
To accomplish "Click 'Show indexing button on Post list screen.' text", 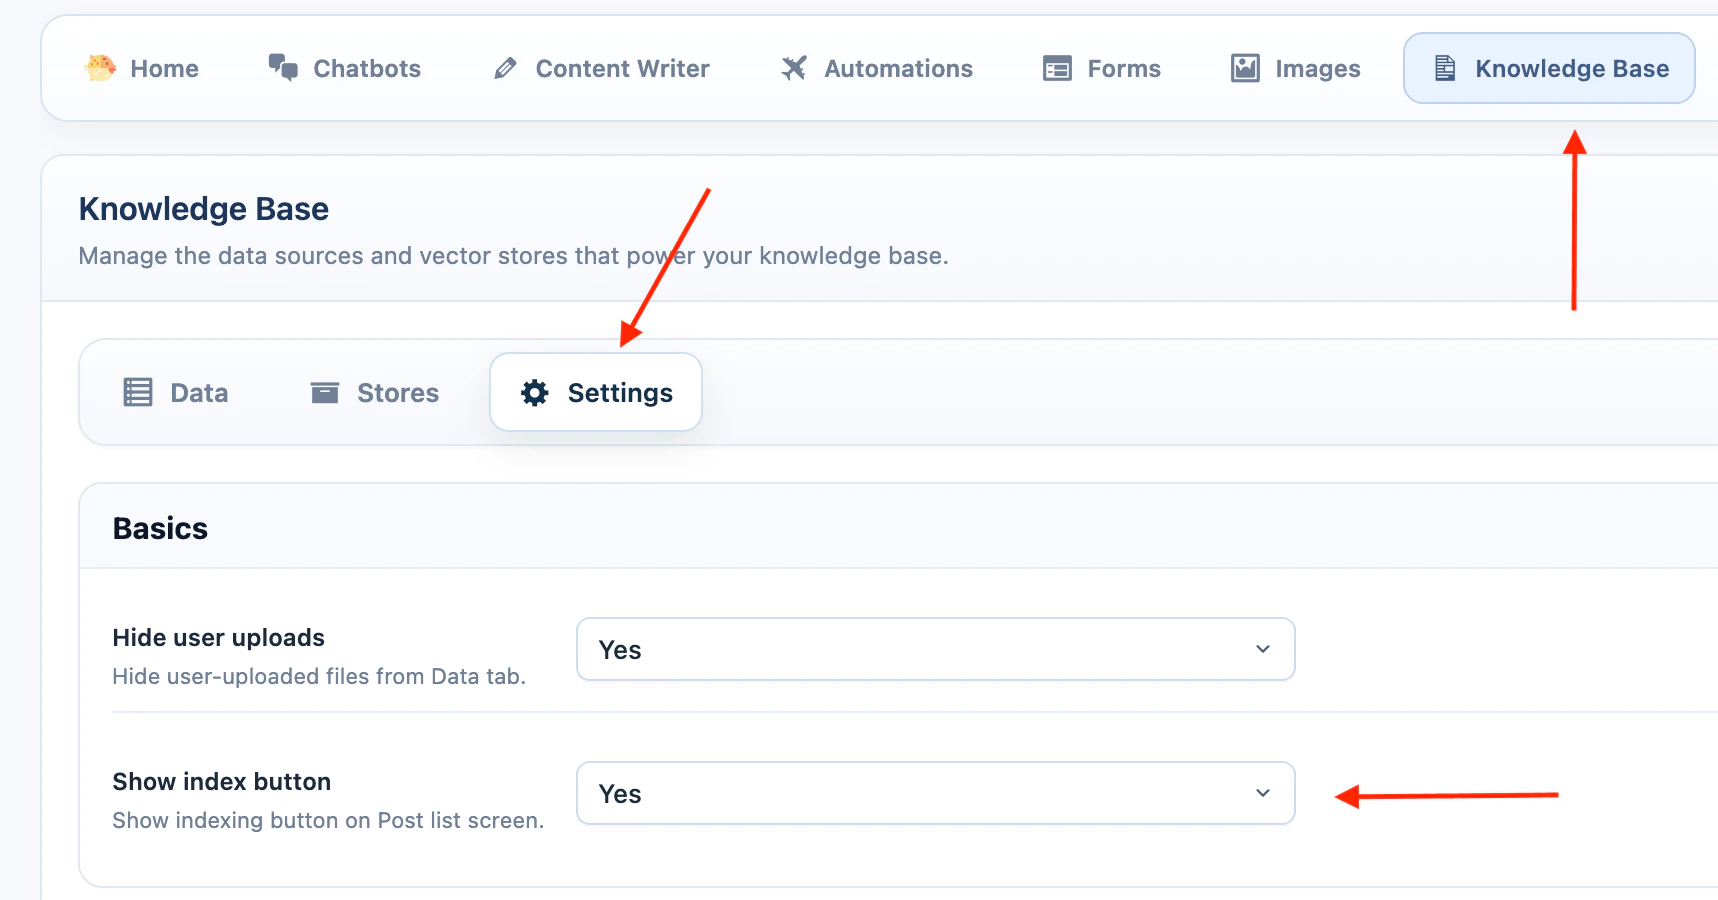I will pyautogui.click(x=328, y=821).
